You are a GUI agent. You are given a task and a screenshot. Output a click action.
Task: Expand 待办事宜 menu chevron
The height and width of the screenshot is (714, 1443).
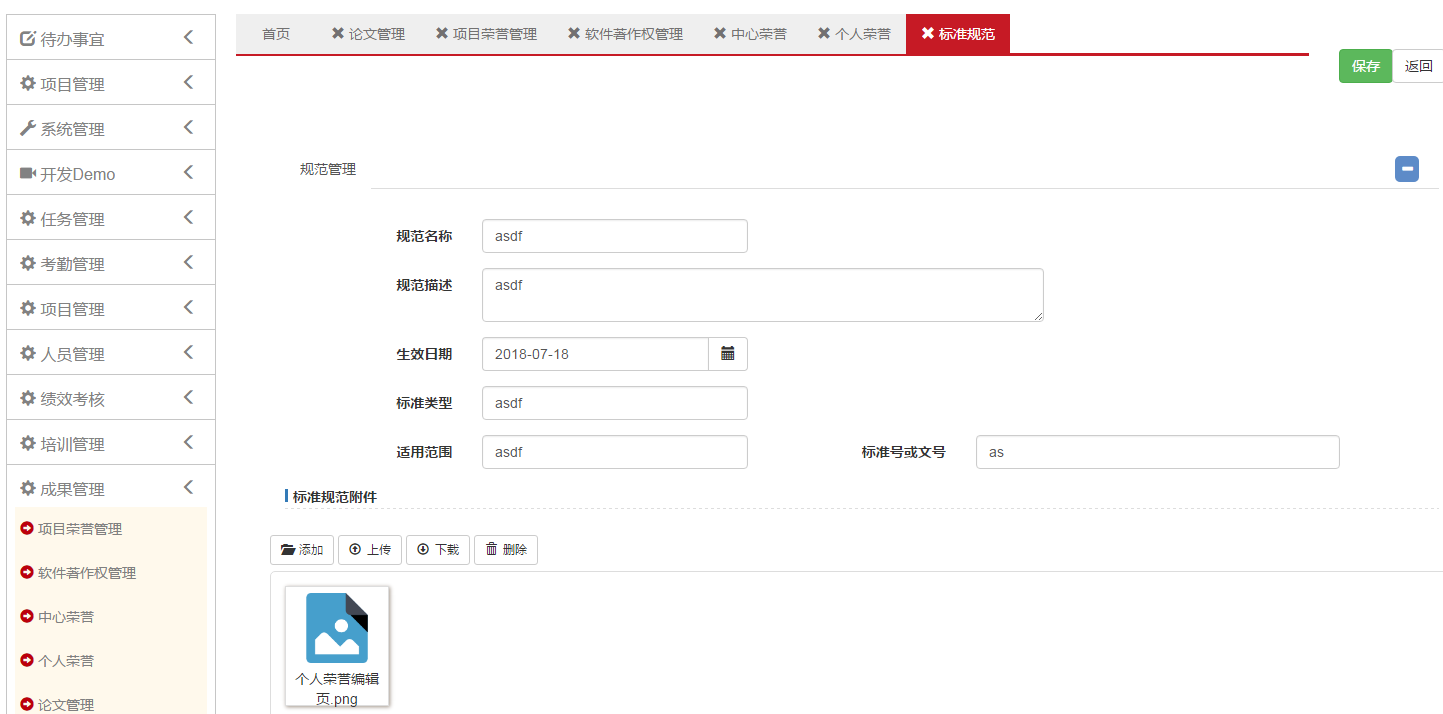(x=188, y=38)
